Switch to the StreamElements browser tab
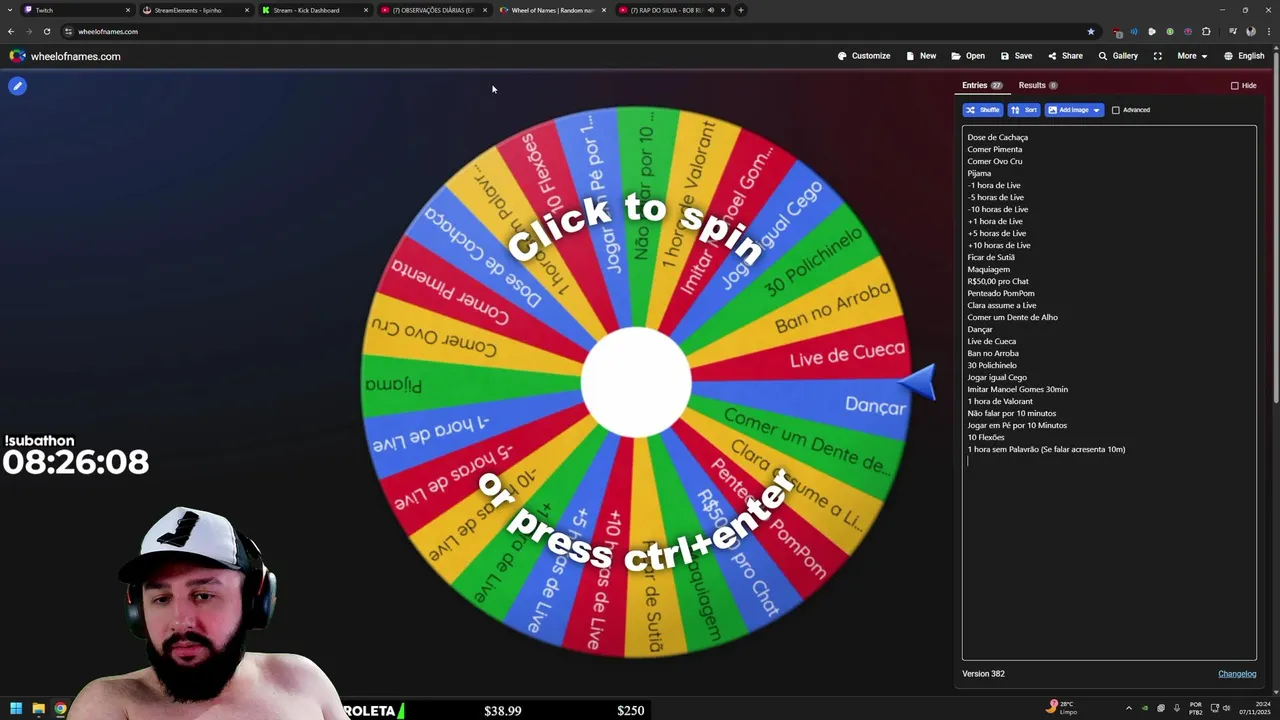The image size is (1280, 720). click(x=195, y=10)
